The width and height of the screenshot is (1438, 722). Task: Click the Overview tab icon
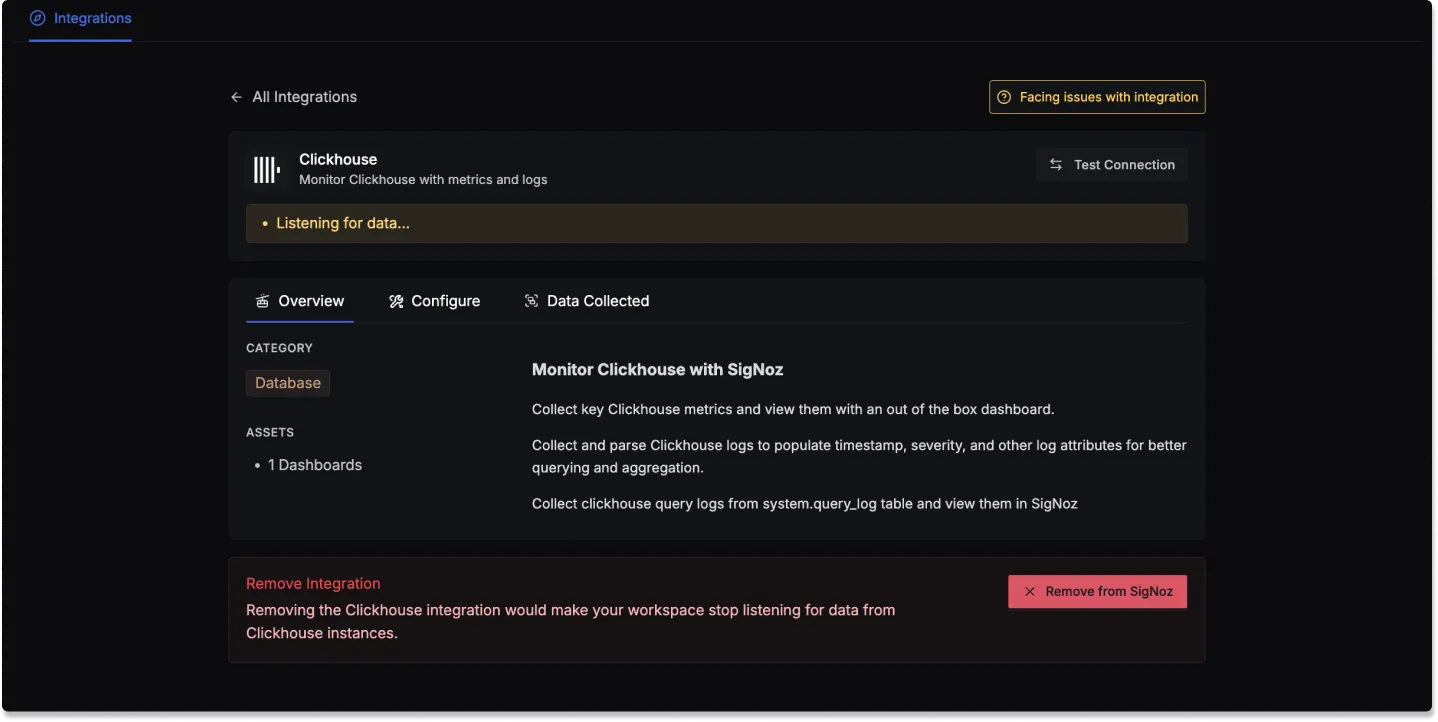tap(262, 301)
